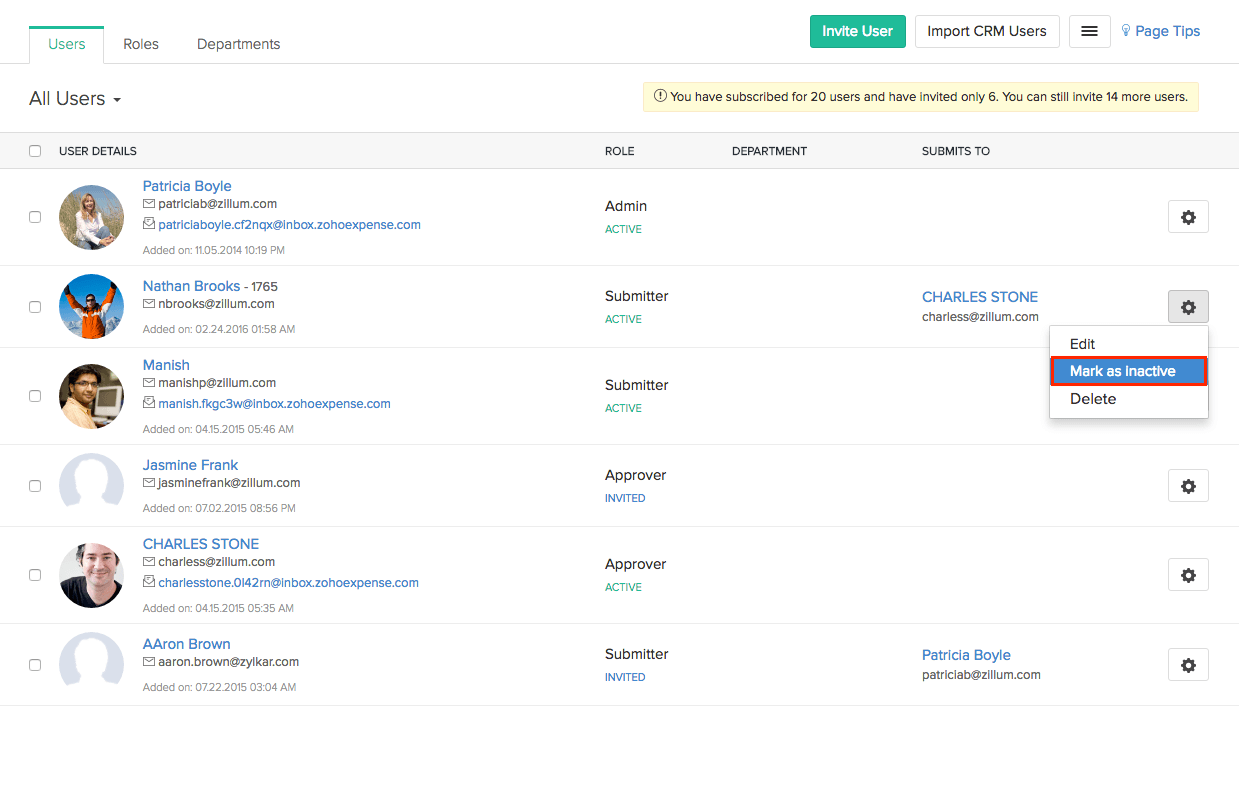Choose Mark as Inactive from the menu
Image resolution: width=1239 pixels, height=787 pixels.
pyautogui.click(x=1128, y=371)
